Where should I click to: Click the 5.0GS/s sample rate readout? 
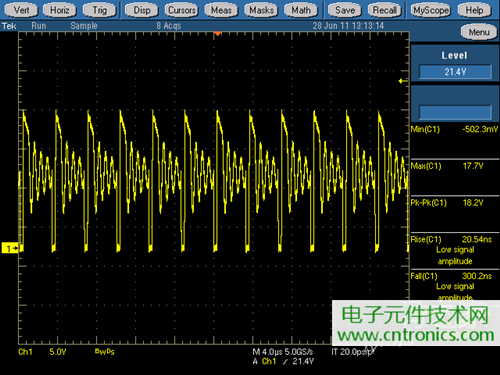tap(299, 352)
